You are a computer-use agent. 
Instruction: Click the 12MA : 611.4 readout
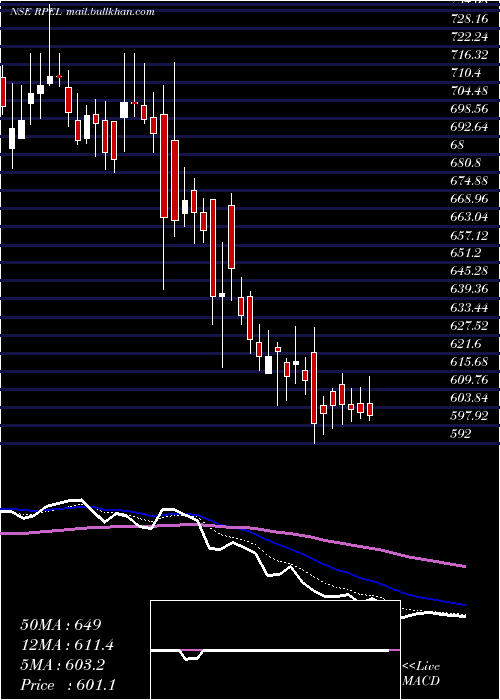click(x=67, y=645)
